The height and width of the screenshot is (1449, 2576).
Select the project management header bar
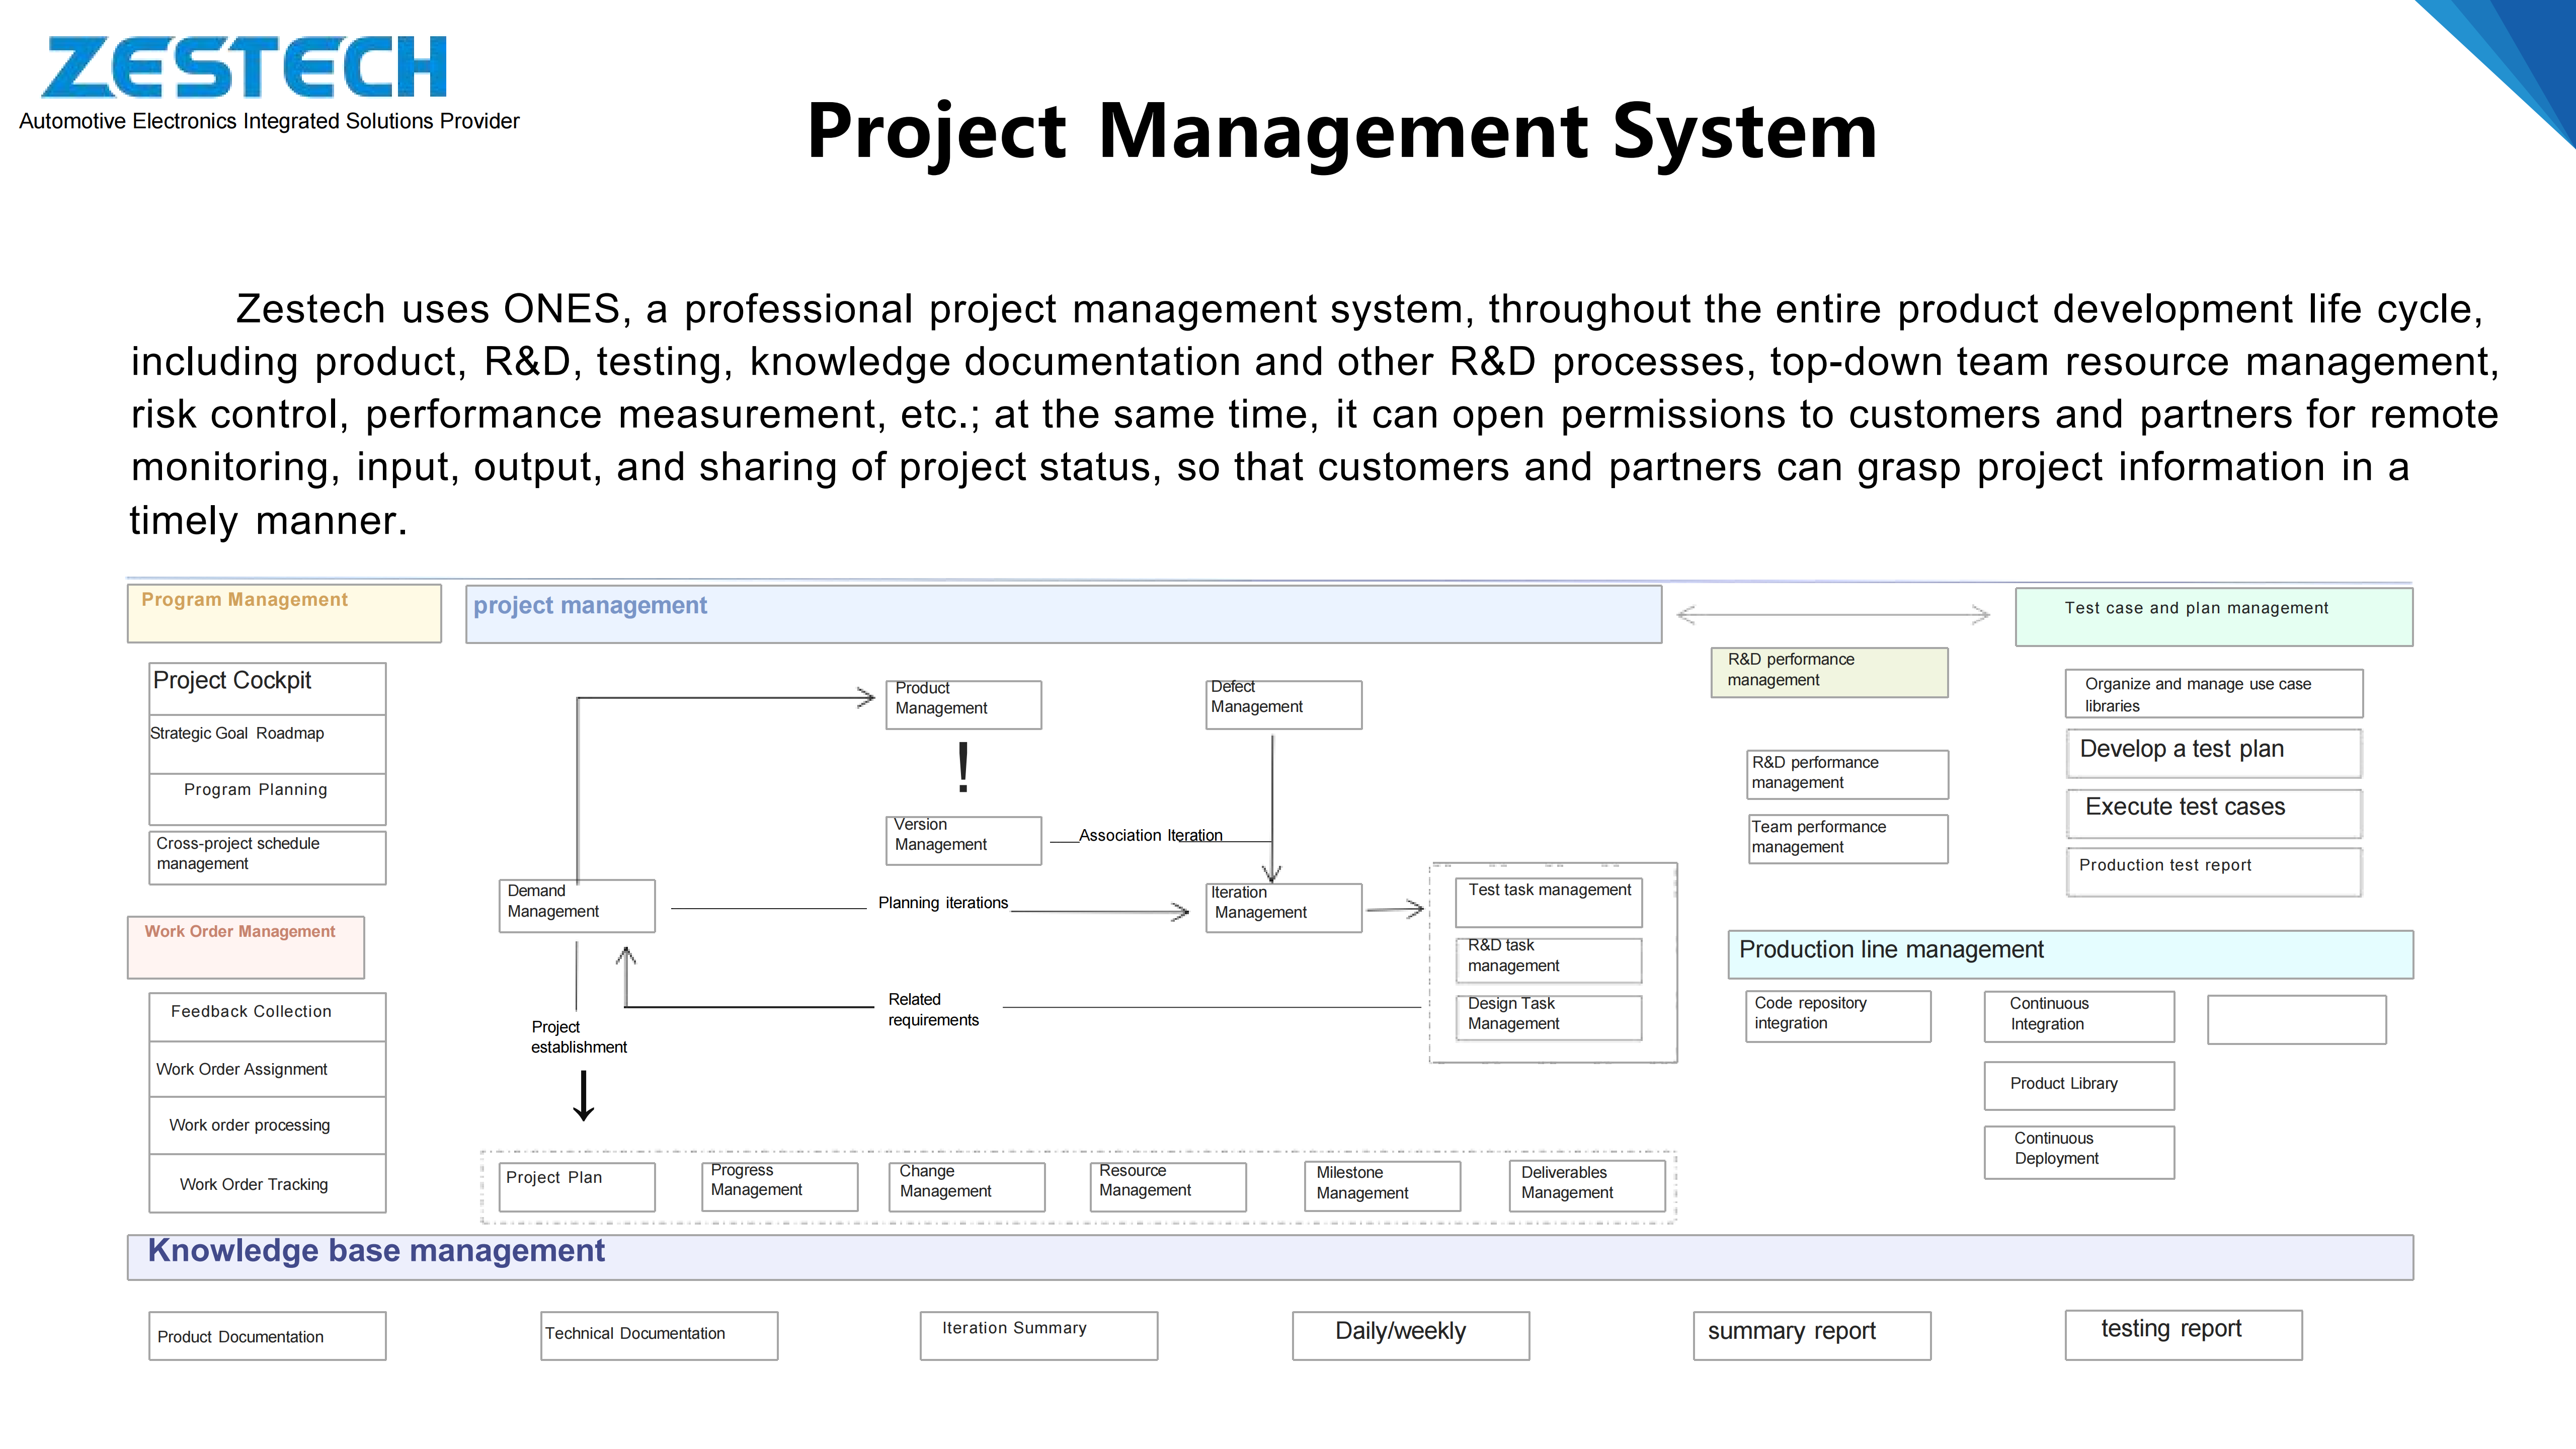coord(1063,614)
